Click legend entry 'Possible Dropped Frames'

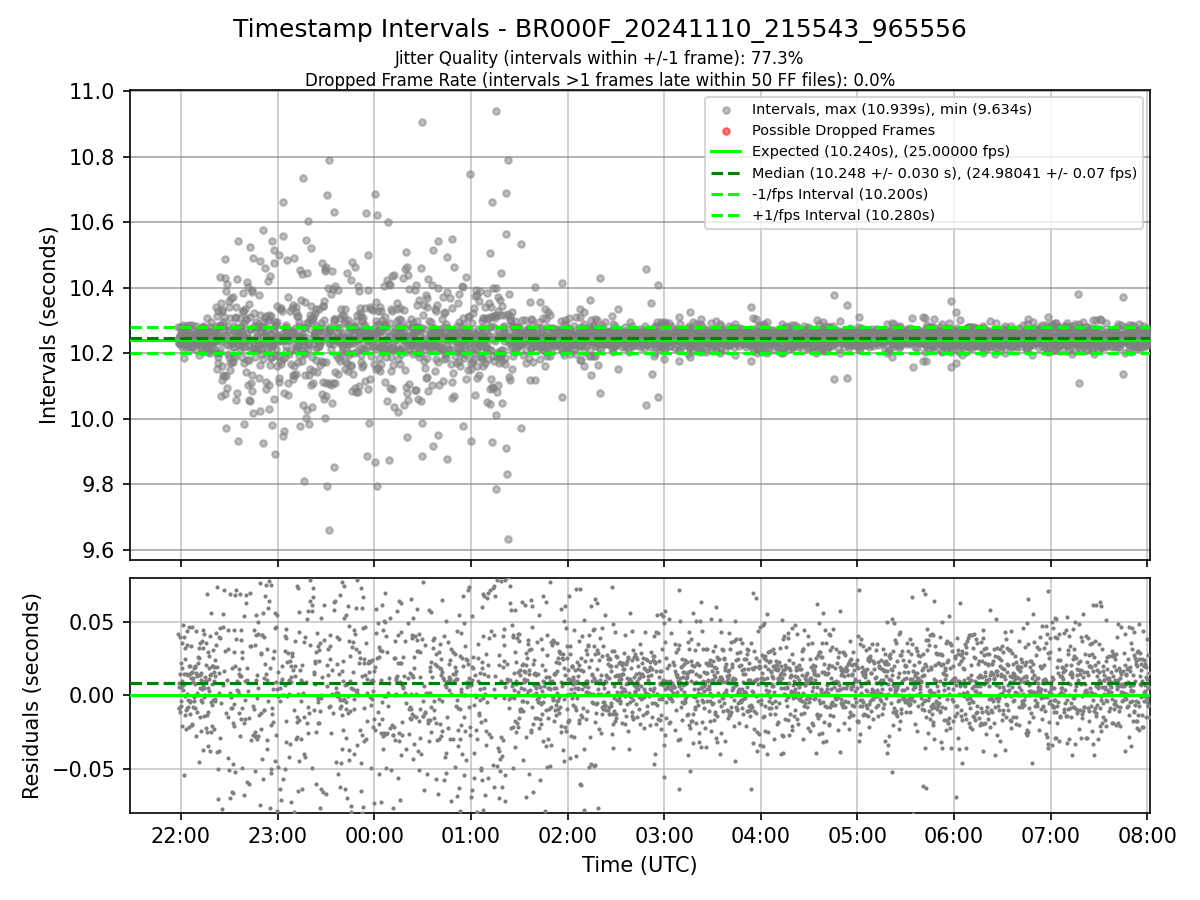pyautogui.click(x=843, y=130)
